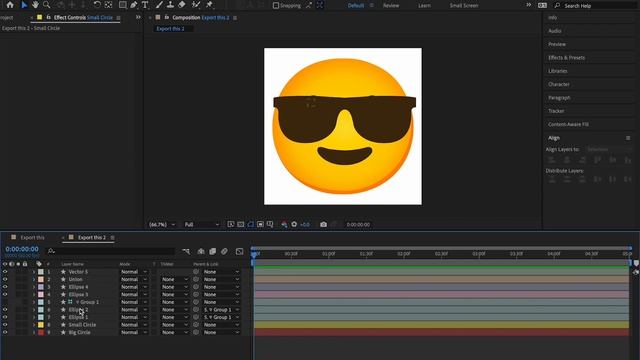Hide the Vector 5 layer

click(5, 271)
